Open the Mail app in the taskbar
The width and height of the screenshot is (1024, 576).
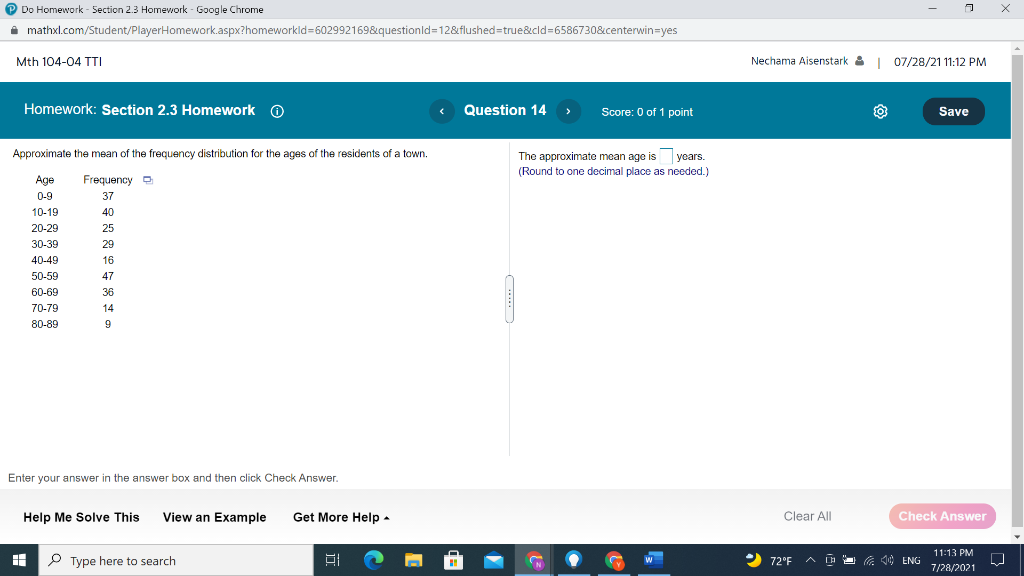[494, 560]
